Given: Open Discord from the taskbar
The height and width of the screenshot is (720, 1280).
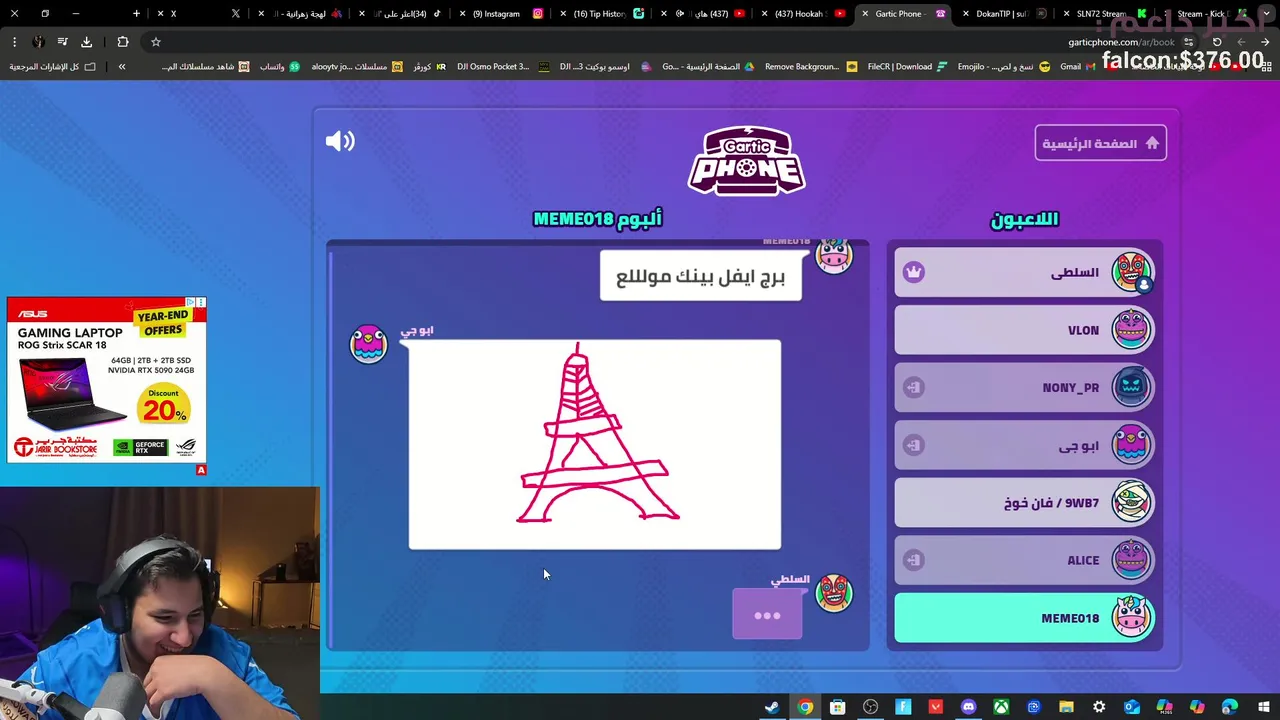Looking at the screenshot, I should pos(968,707).
